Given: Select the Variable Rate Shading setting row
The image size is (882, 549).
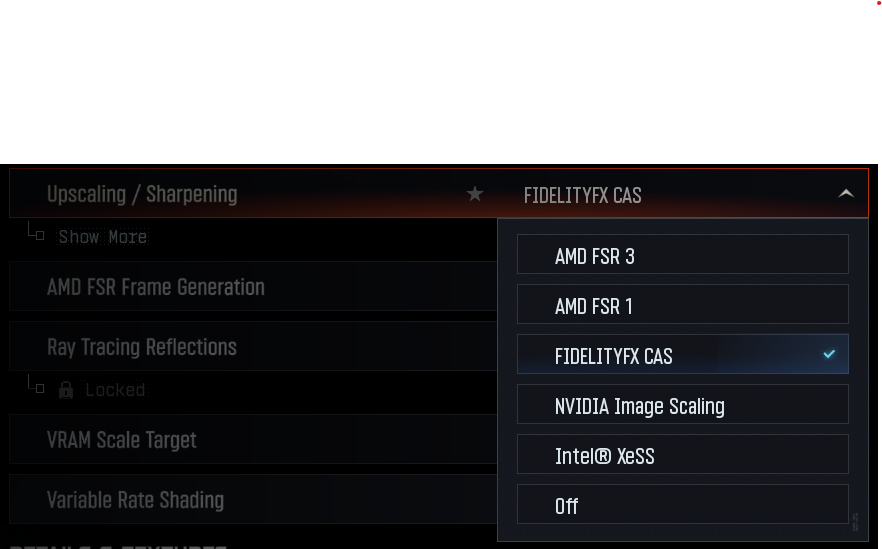Looking at the screenshot, I should point(135,500).
